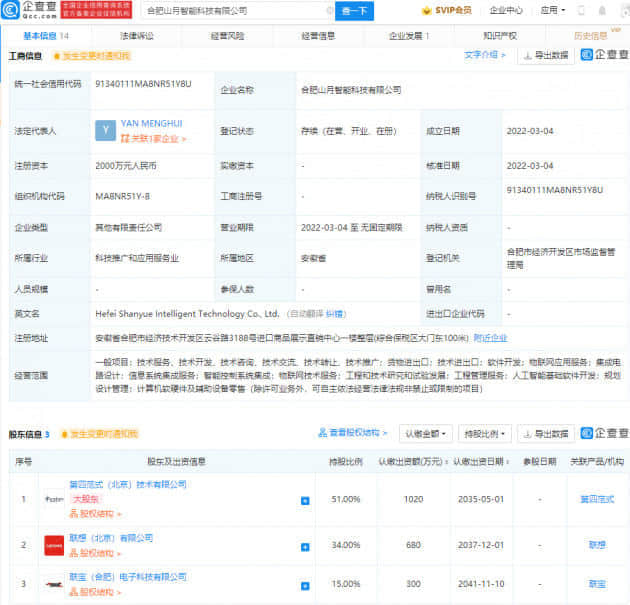The width and height of the screenshot is (630, 605).
Task: Expand details plus icon for 第四范式 row
Action: click(305, 501)
